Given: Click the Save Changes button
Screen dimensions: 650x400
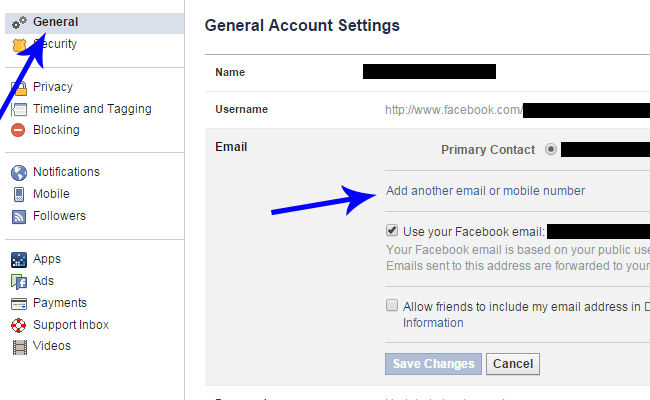Looking at the screenshot, I should coord(433,364).
